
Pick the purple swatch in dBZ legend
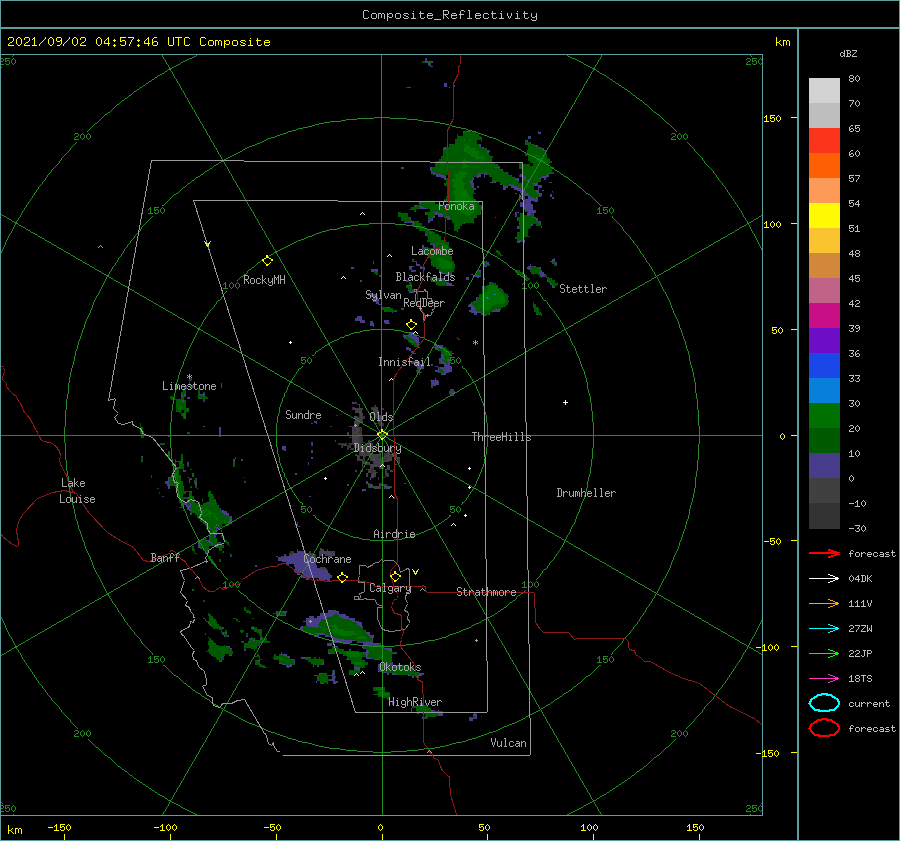(x=824, y=340)
